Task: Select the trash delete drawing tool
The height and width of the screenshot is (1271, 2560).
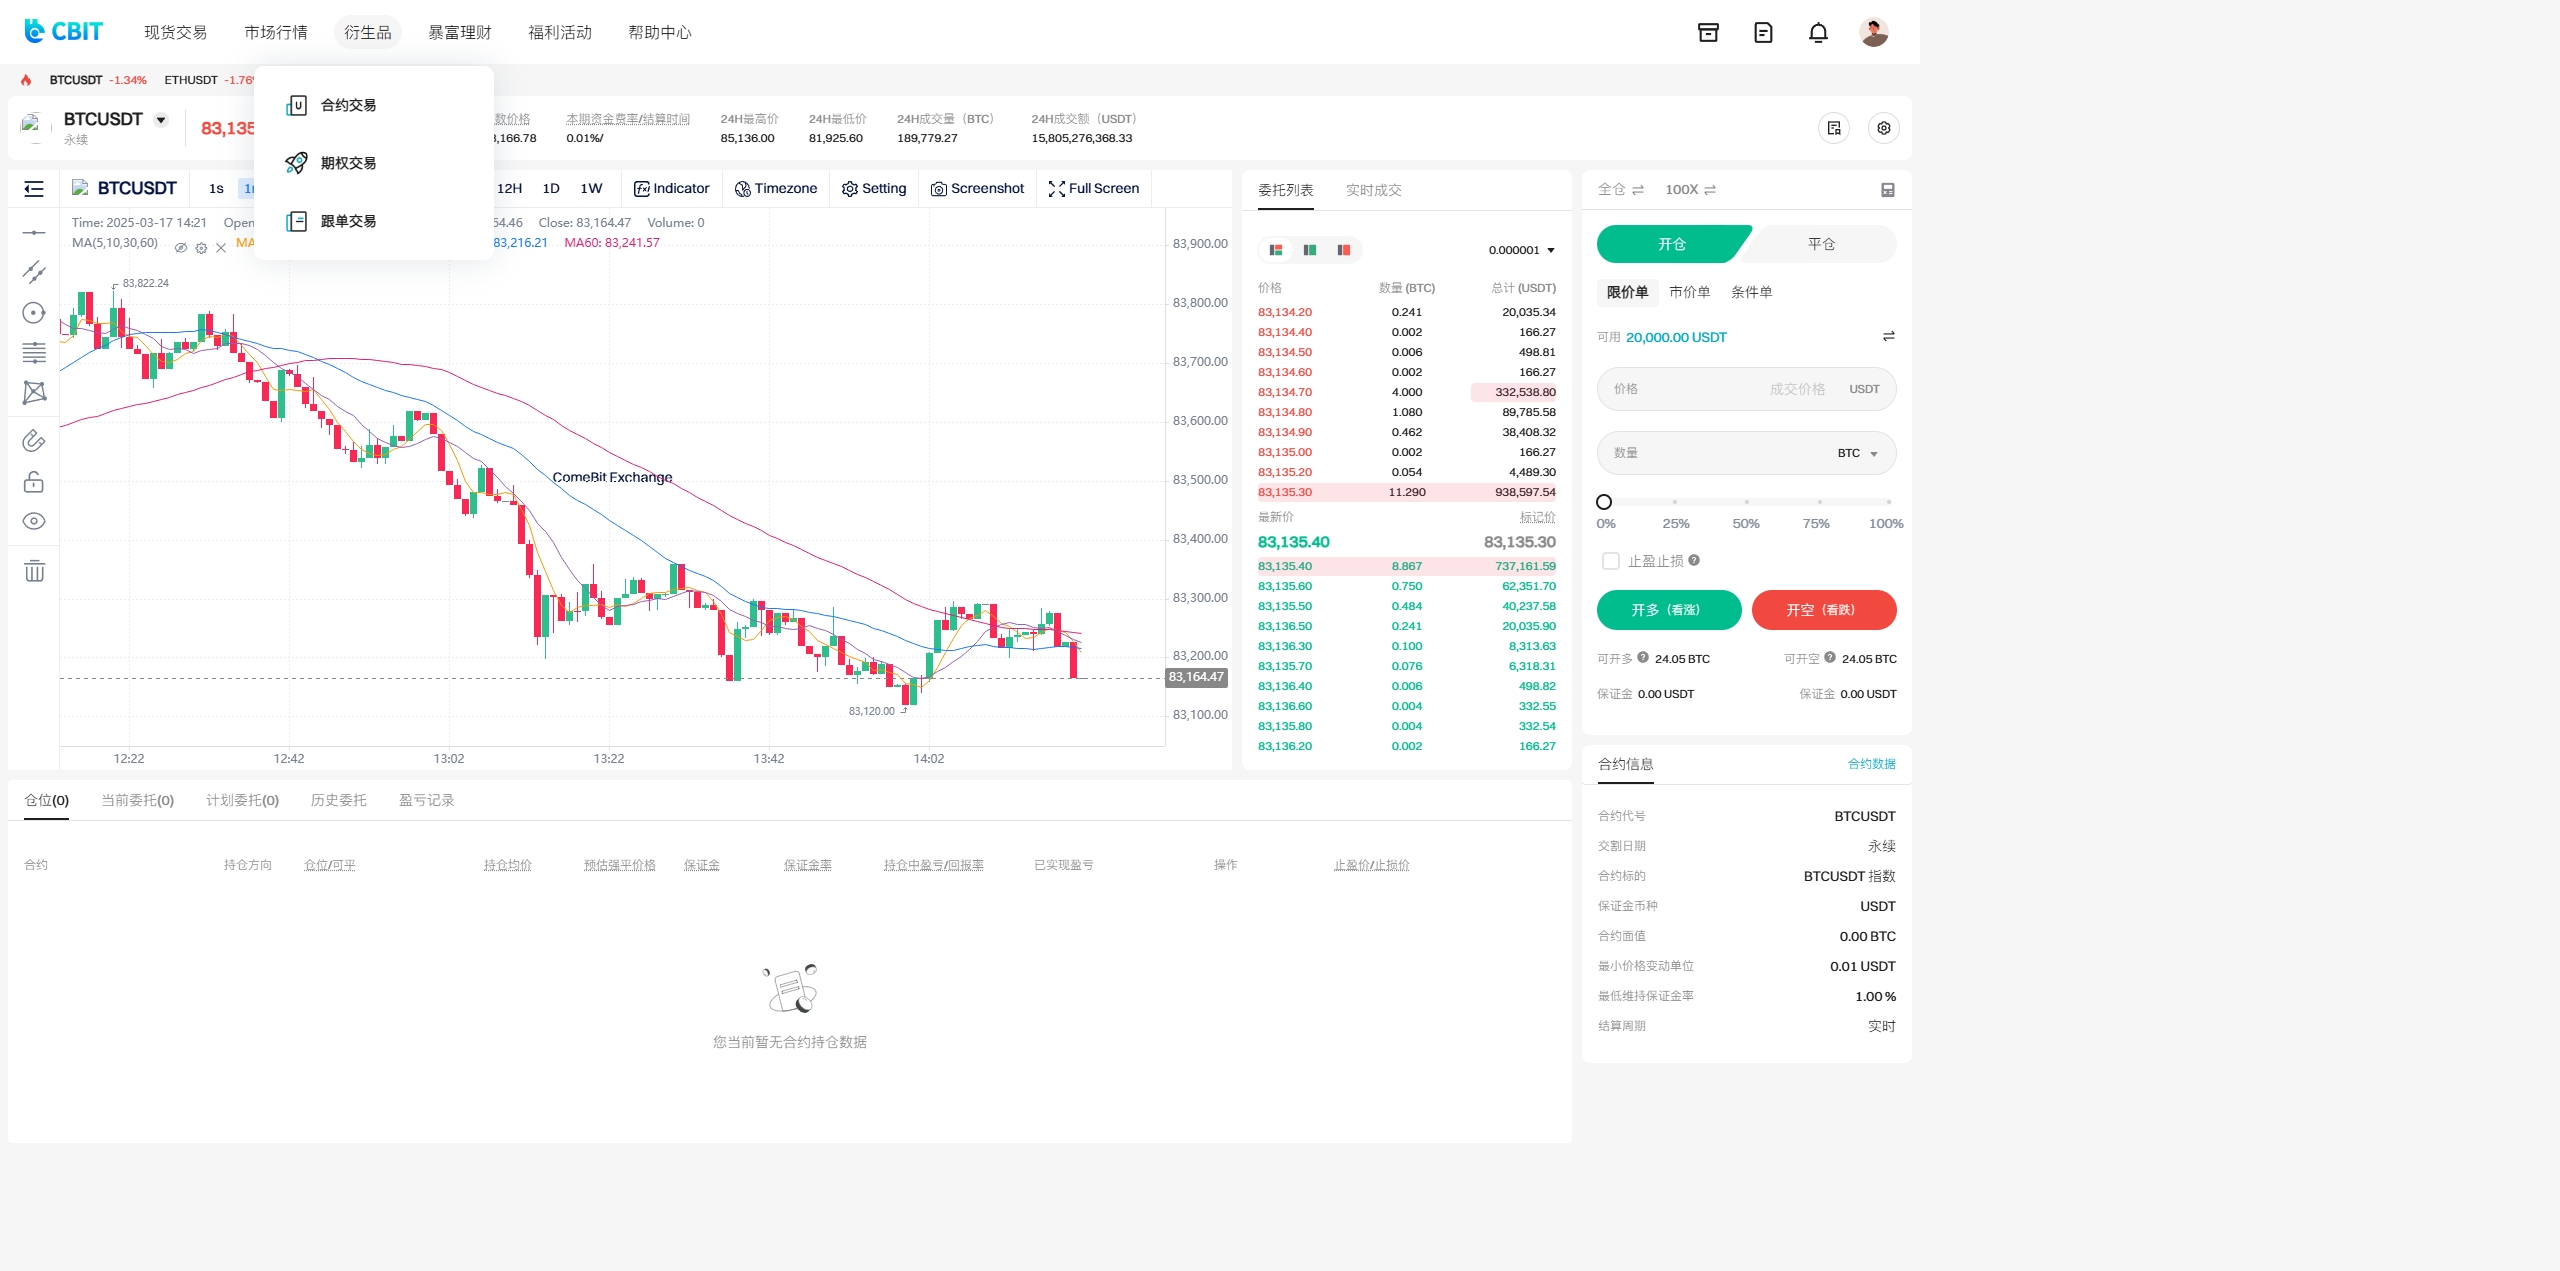Action: tap(34, 571)
